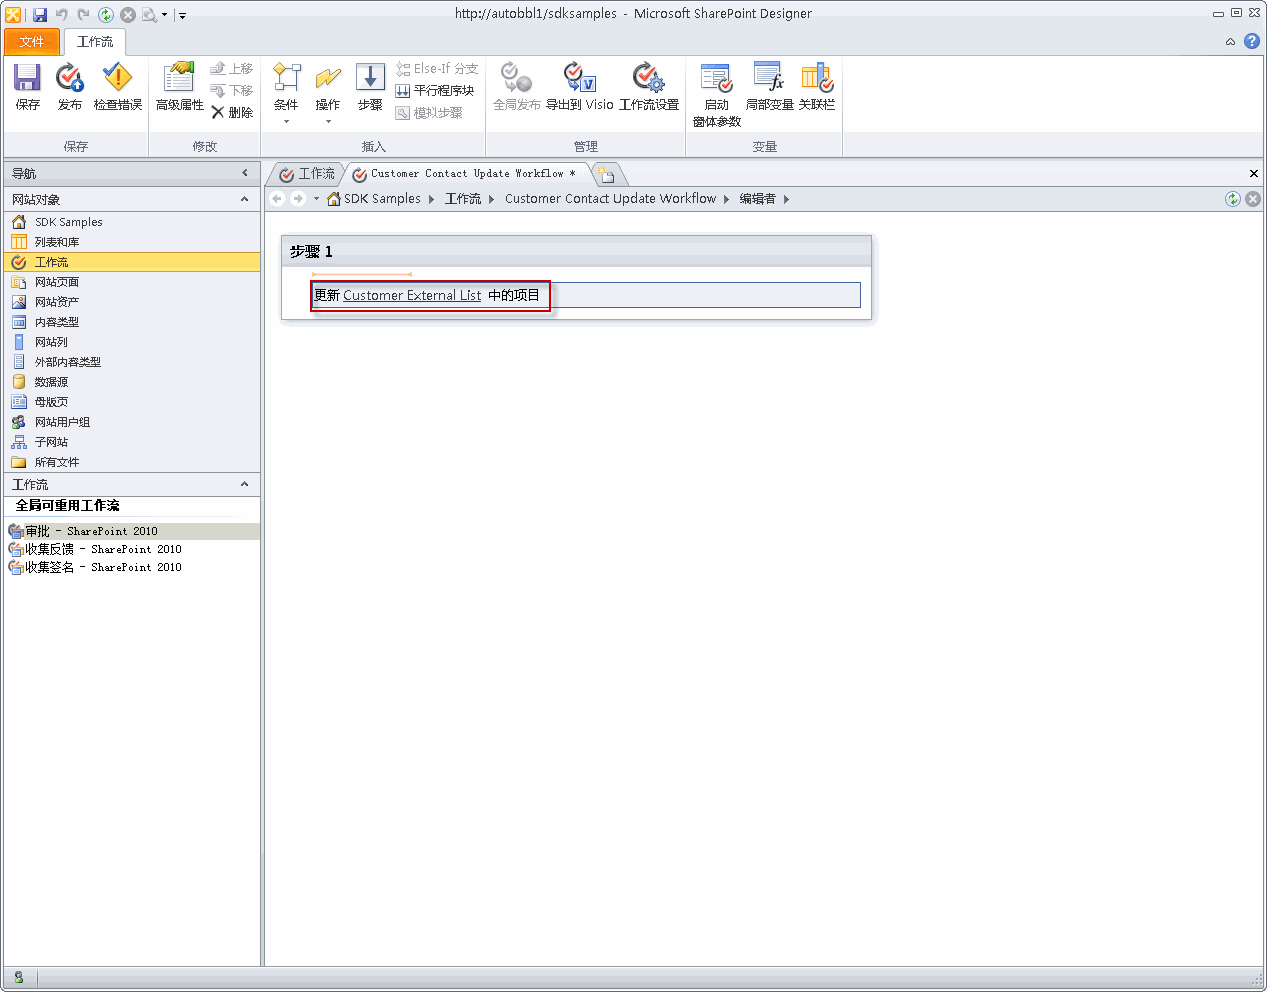Open 网站资产 (Site Assets)
1267x992 pixels.
click(132, 302)
